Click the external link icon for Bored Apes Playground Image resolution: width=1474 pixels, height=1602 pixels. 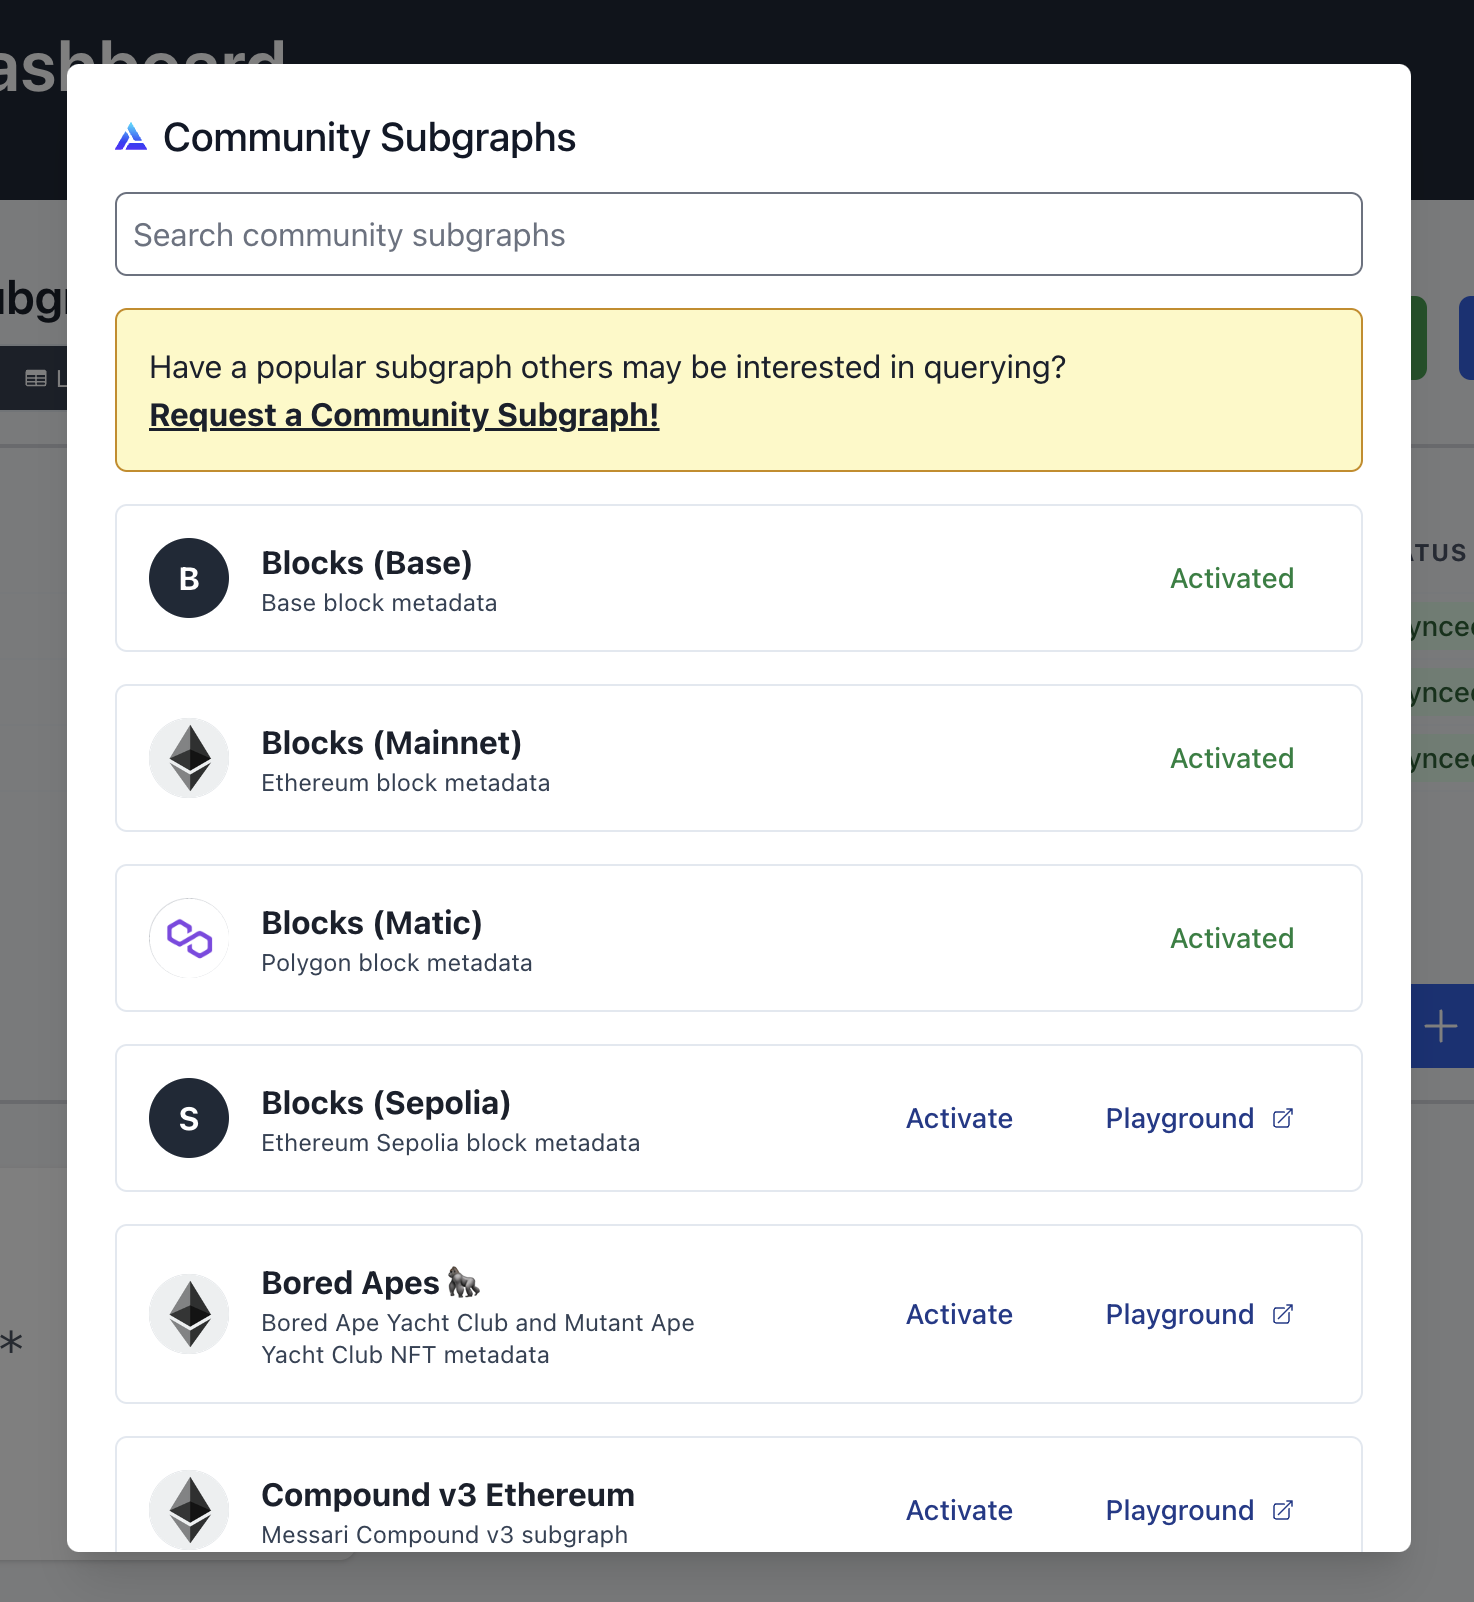pos(1283,1314)
